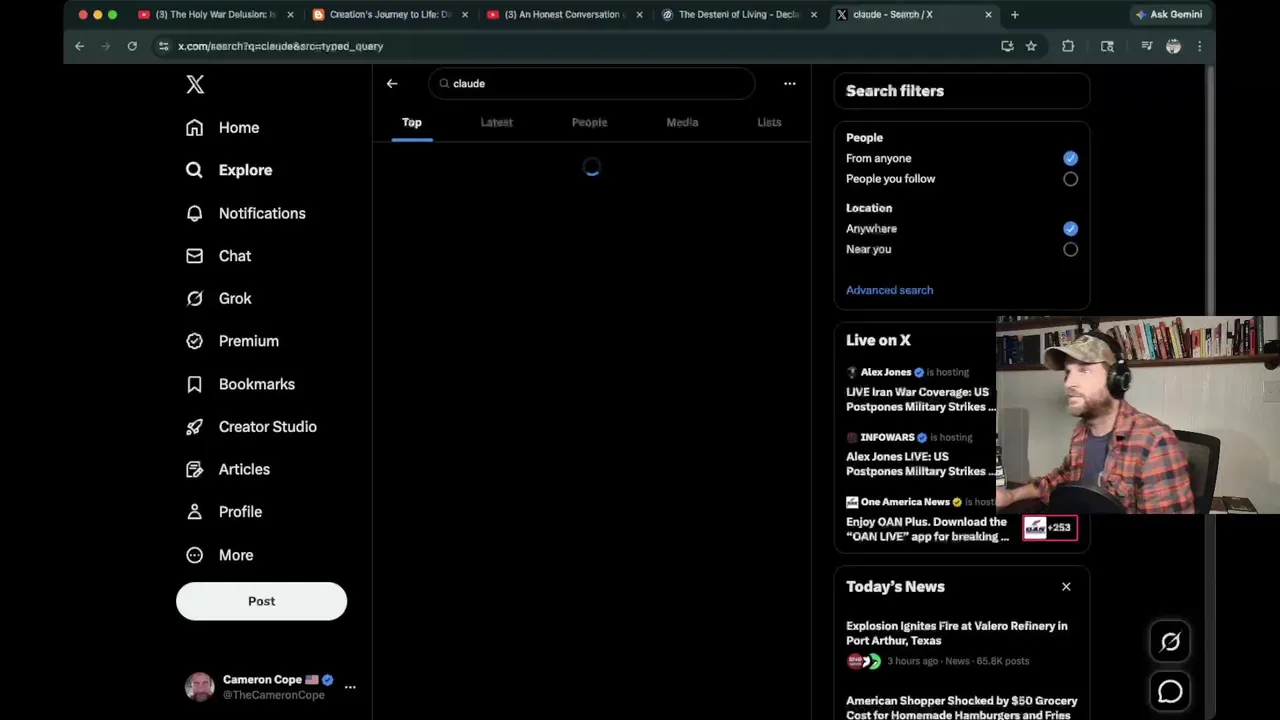The width and height of the screenshot is (1280, 720).
Task: Go to Home in the sidebar
Action: tap(222, 128)
